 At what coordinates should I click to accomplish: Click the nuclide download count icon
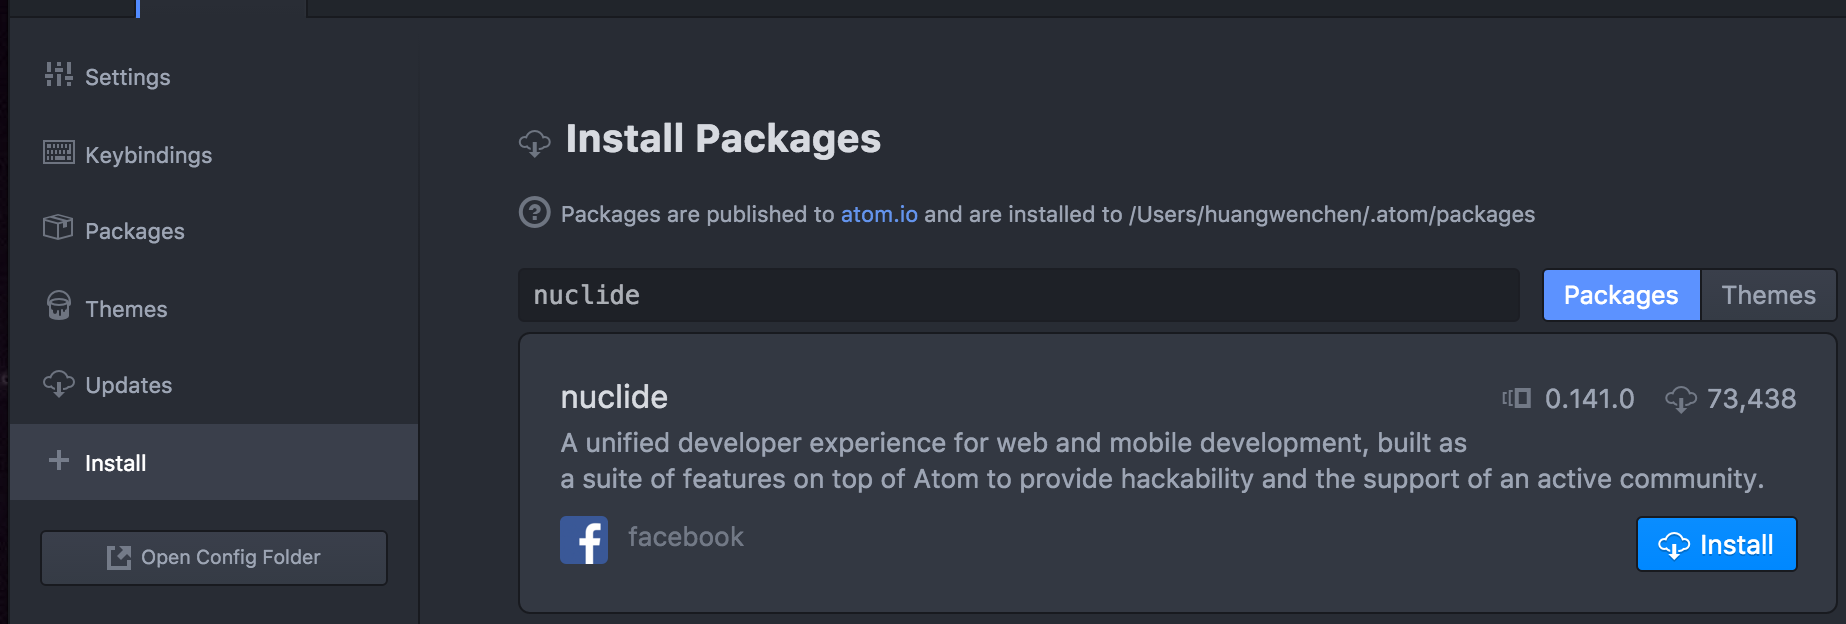coord(1680,399)
